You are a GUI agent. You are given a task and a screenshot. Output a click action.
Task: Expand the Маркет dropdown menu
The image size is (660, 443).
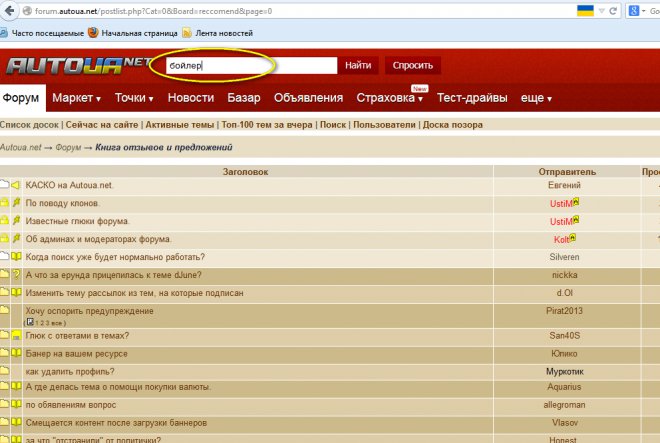pyautogui.click(x=77, y=98)
